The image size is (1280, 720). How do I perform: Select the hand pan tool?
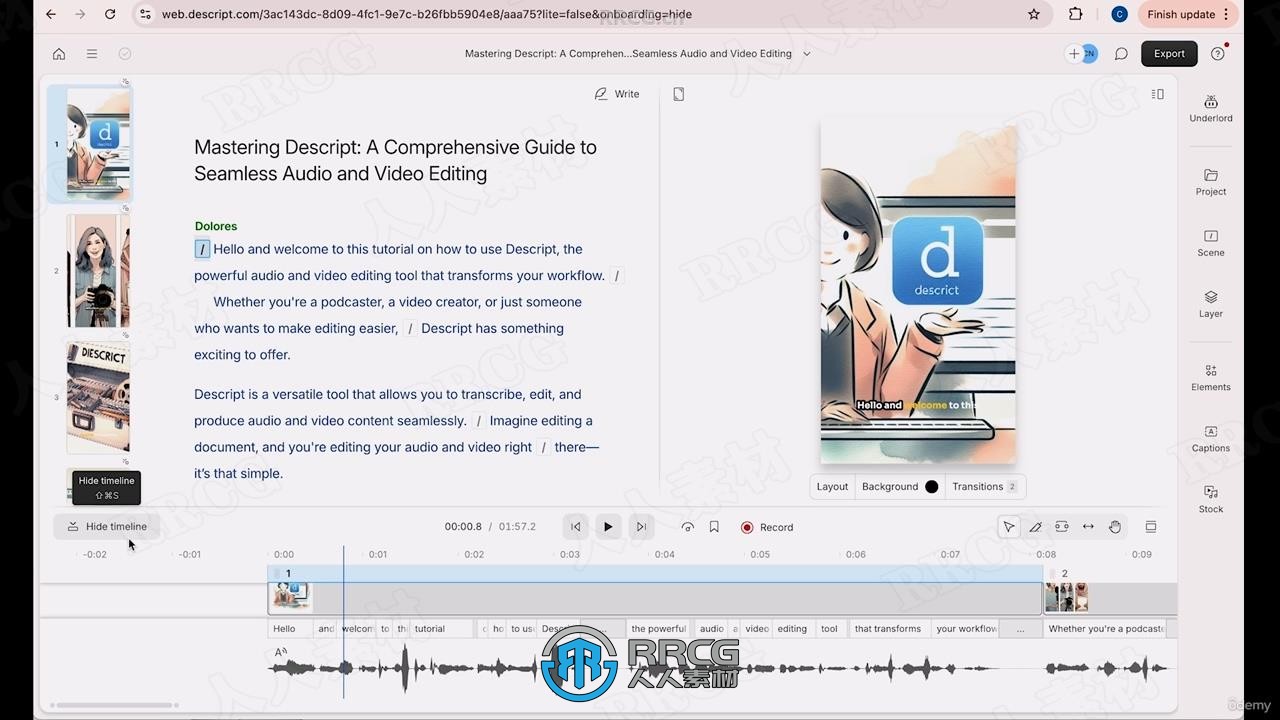point(1115,527)
